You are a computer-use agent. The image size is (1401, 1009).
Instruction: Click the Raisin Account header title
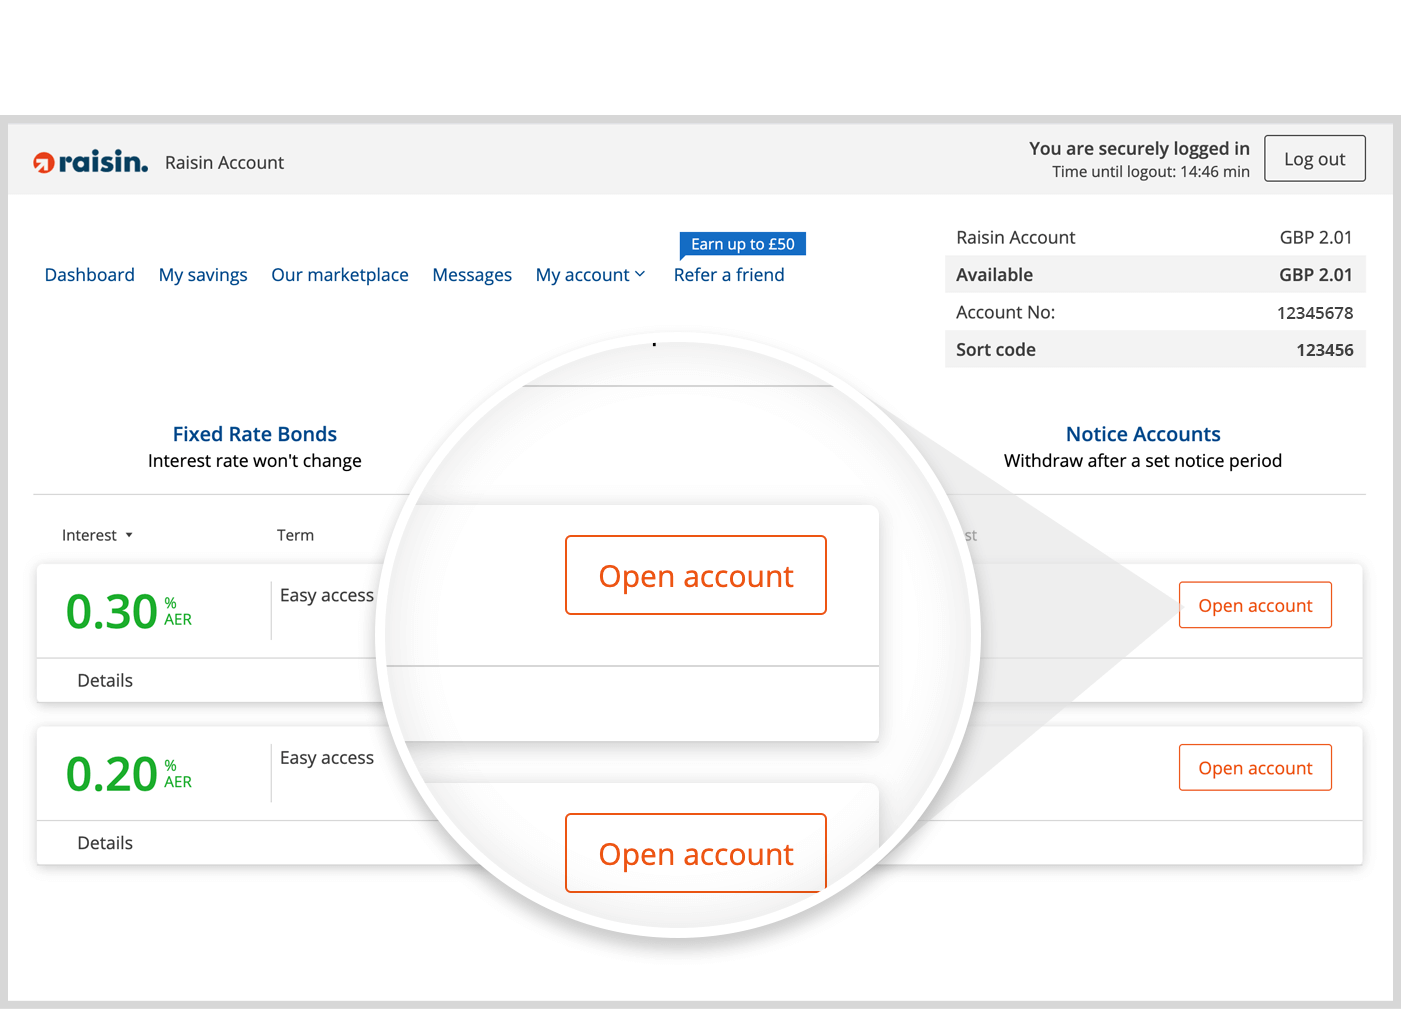(224, 162)
